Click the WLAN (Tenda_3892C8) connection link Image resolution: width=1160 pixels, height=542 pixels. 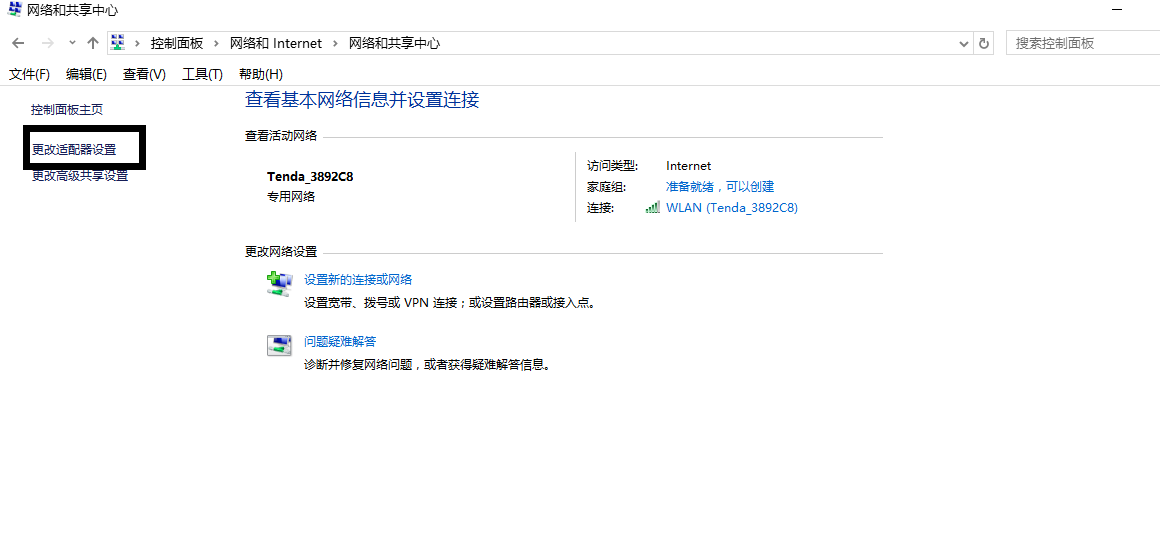[732, 208]
